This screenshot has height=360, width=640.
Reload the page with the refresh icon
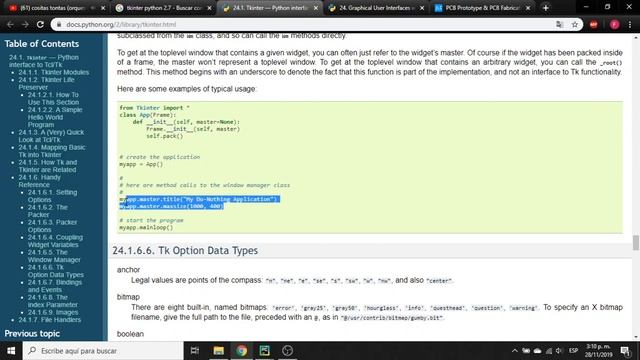click(40, 24)
